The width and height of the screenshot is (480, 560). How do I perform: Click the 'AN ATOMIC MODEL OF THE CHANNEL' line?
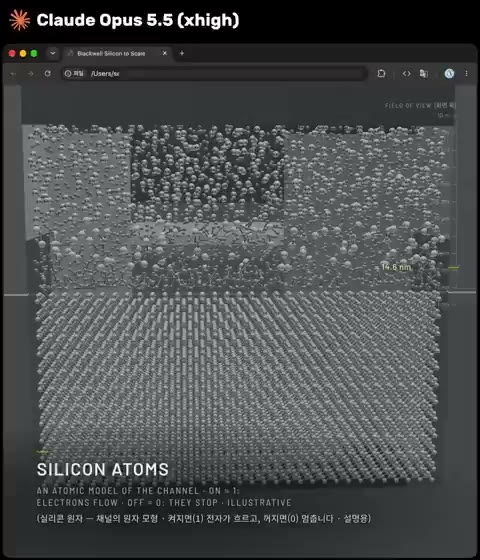click(x=138, y=491)
